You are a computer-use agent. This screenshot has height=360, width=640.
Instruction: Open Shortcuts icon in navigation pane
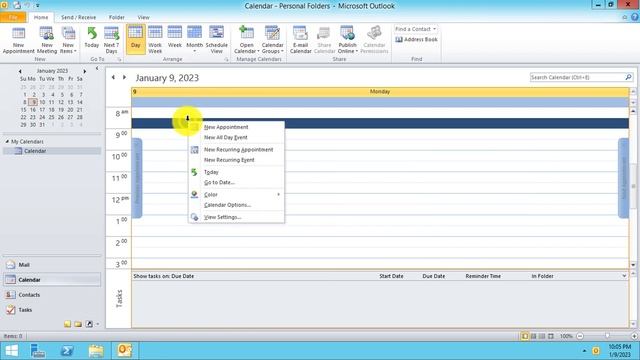[x=89, y=324]
